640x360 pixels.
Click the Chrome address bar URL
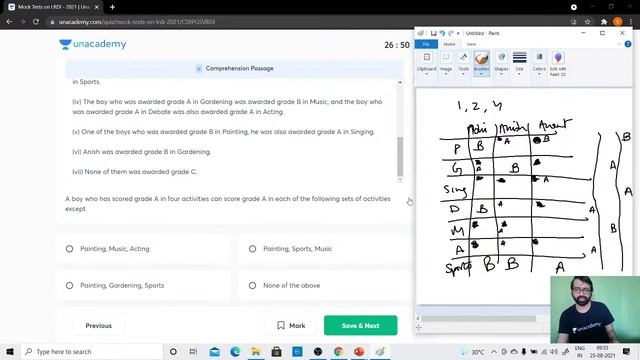click(x=137, y=22)
